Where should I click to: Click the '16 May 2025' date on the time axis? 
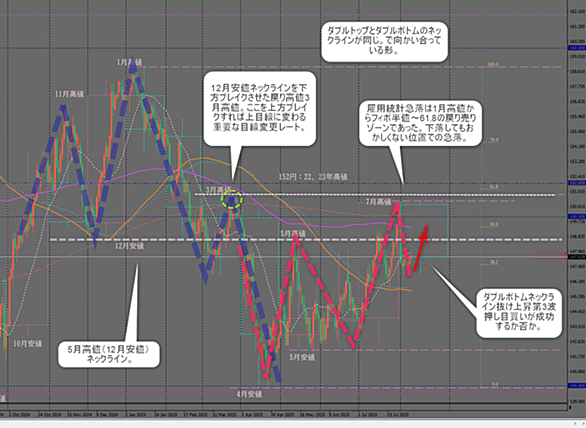click(x=312, y=415)
